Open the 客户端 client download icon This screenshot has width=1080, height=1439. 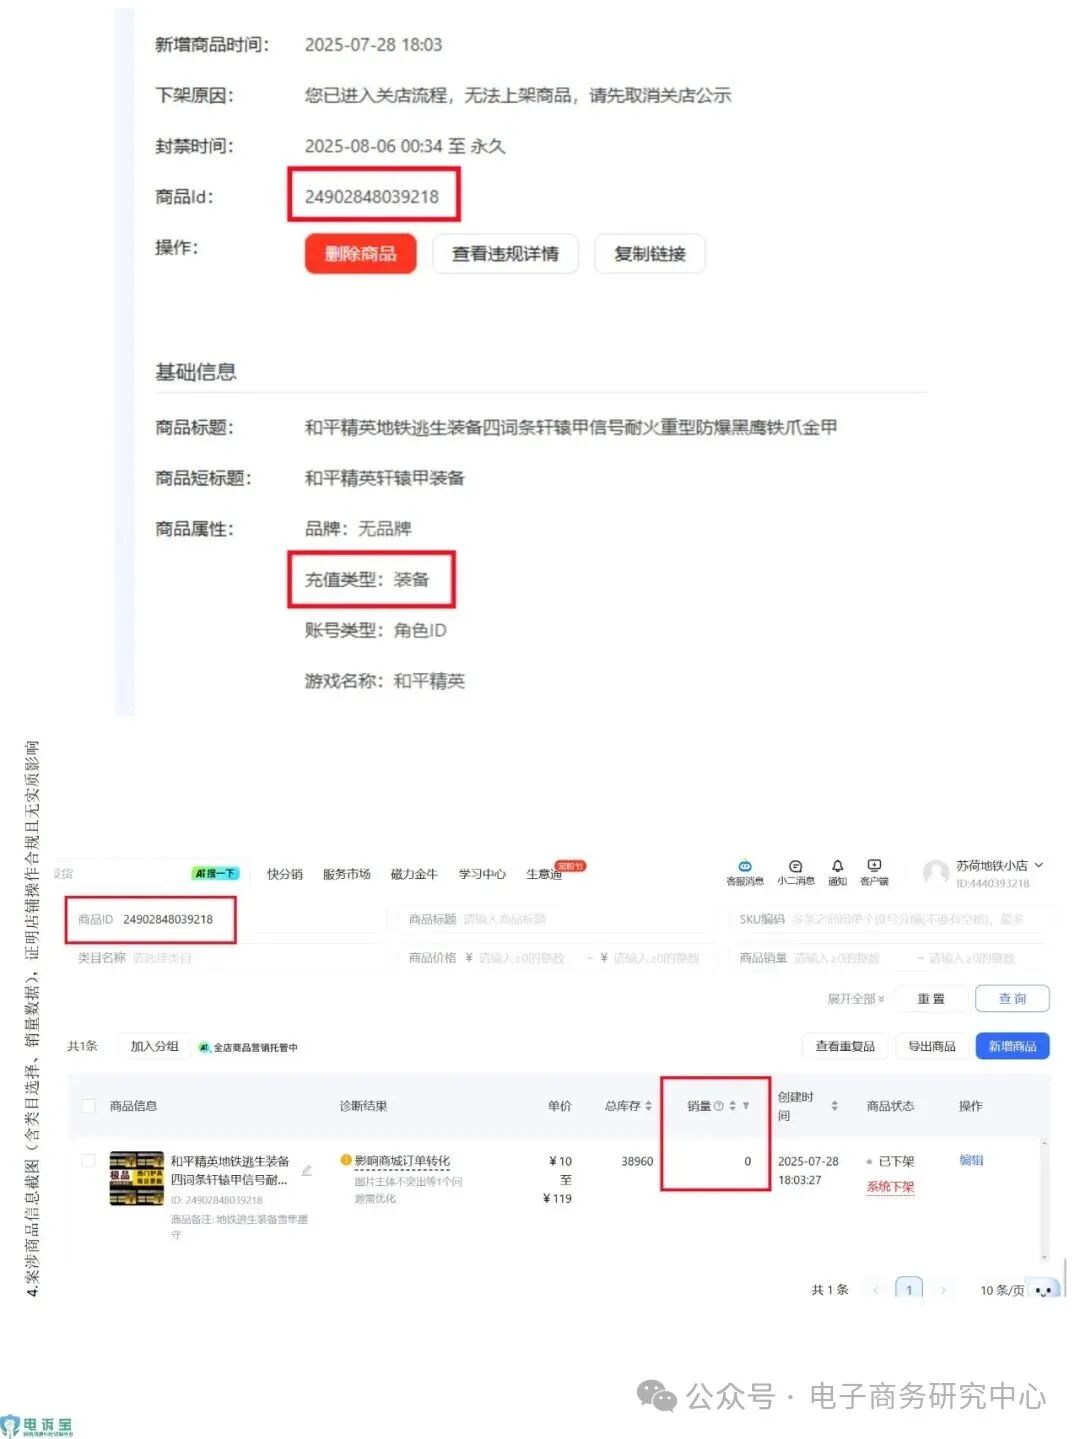(x=874, y=865)
